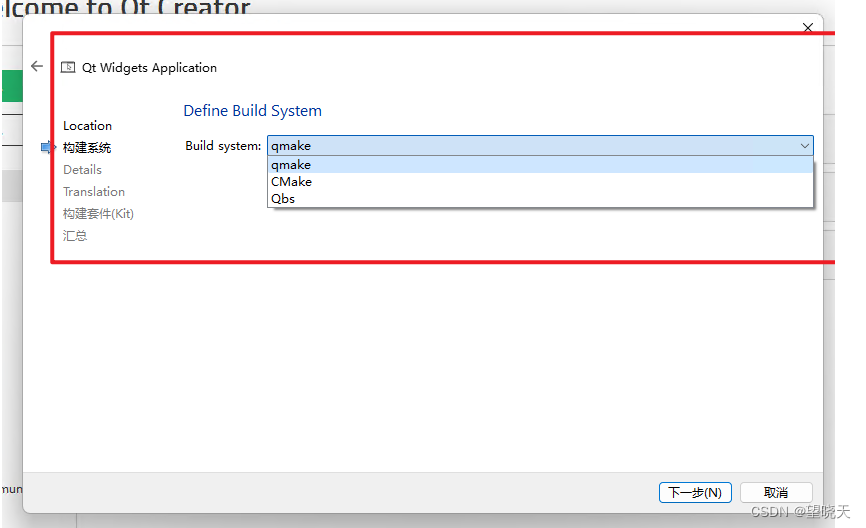Select the 构建系统 wizard step
This screenshot has width=866, height=528.
(x=87, y=147)
